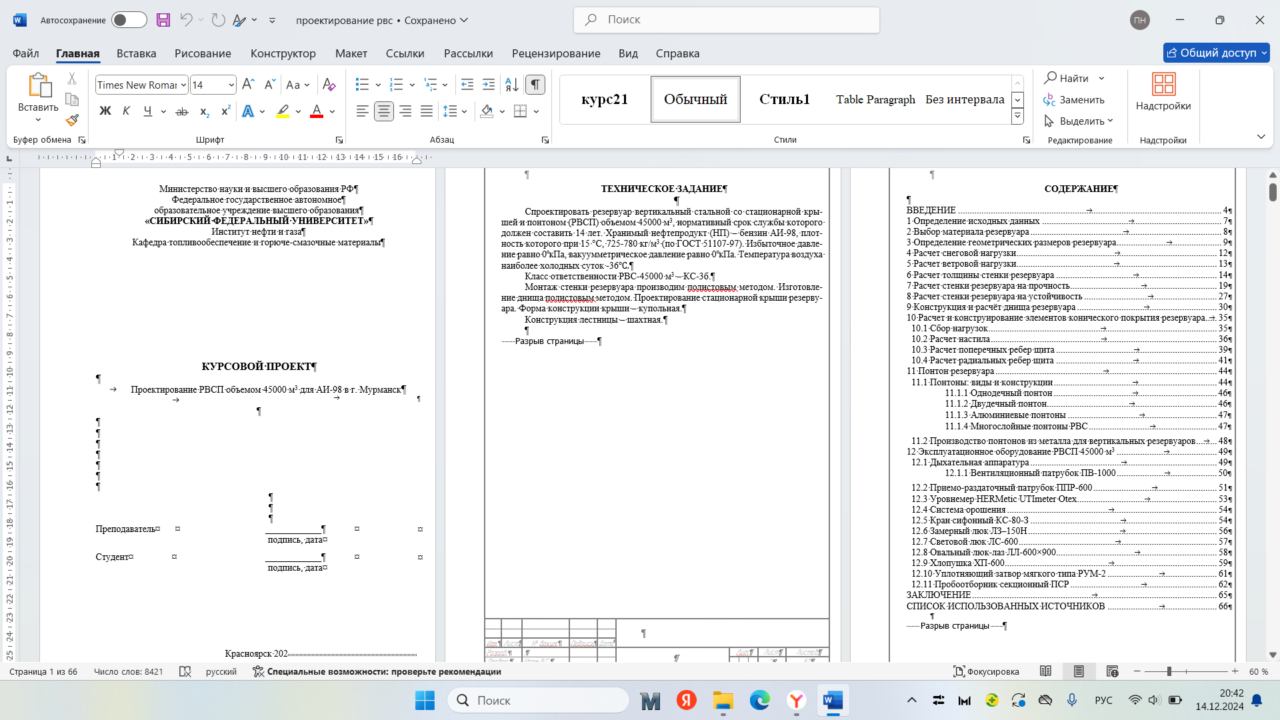The image size is (1280, 720).
Task: Select the Format Painter brush icon
Action: [x=72, y=120]
